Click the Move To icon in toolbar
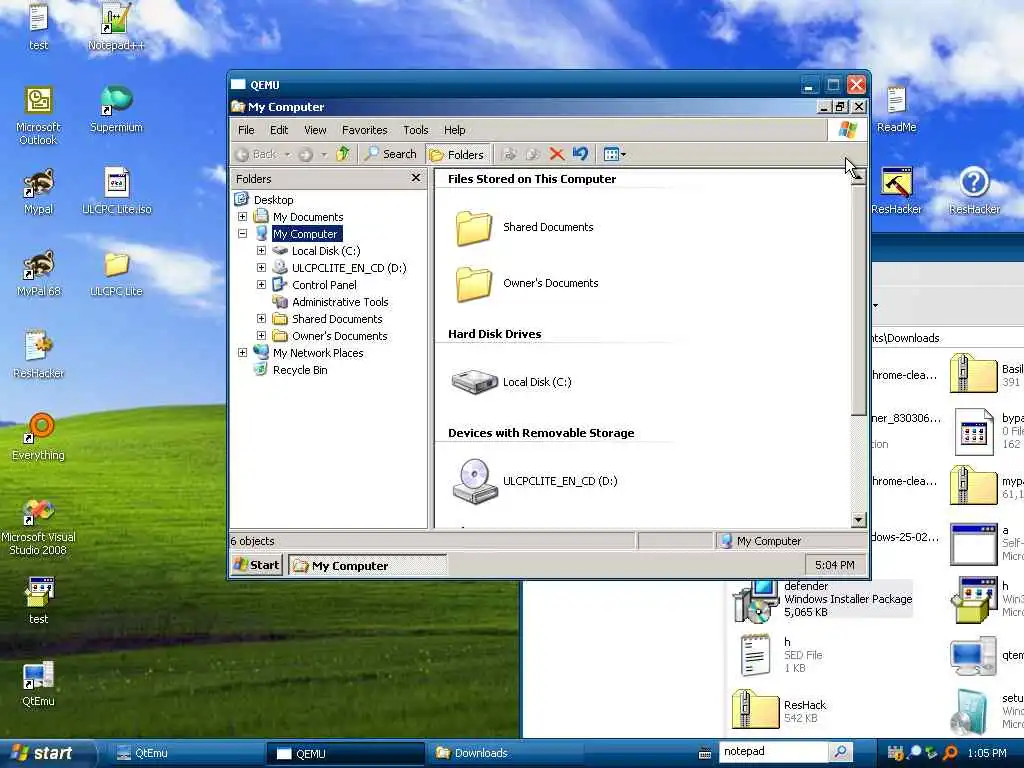Image resolution: width=1024 pixels, height=768 pixels. (x=509, y=154)
